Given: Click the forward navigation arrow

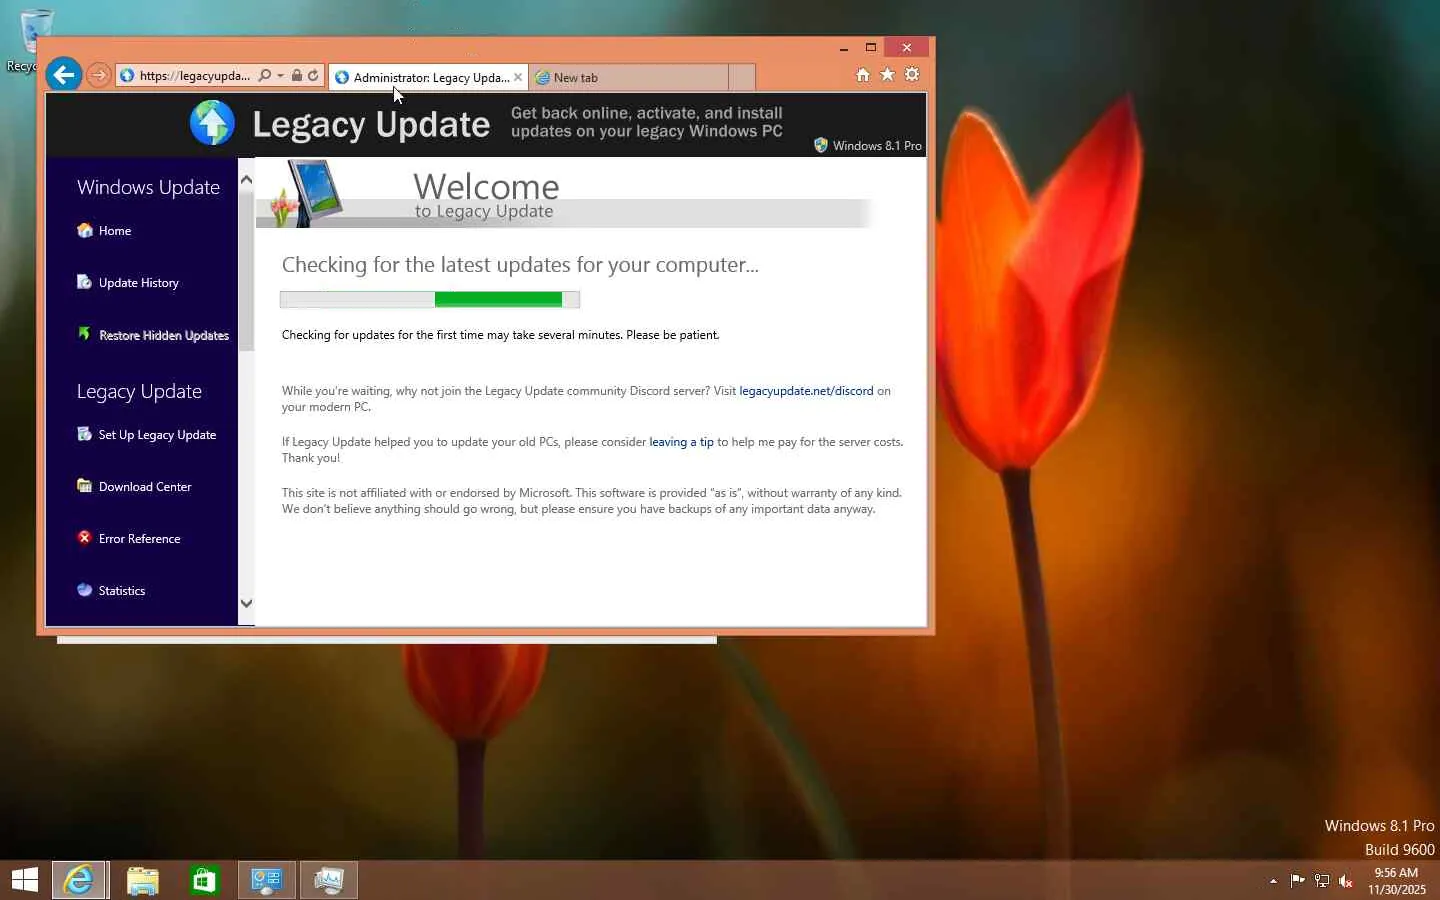Looking at the screenshot, I should (x=98, y=75).
